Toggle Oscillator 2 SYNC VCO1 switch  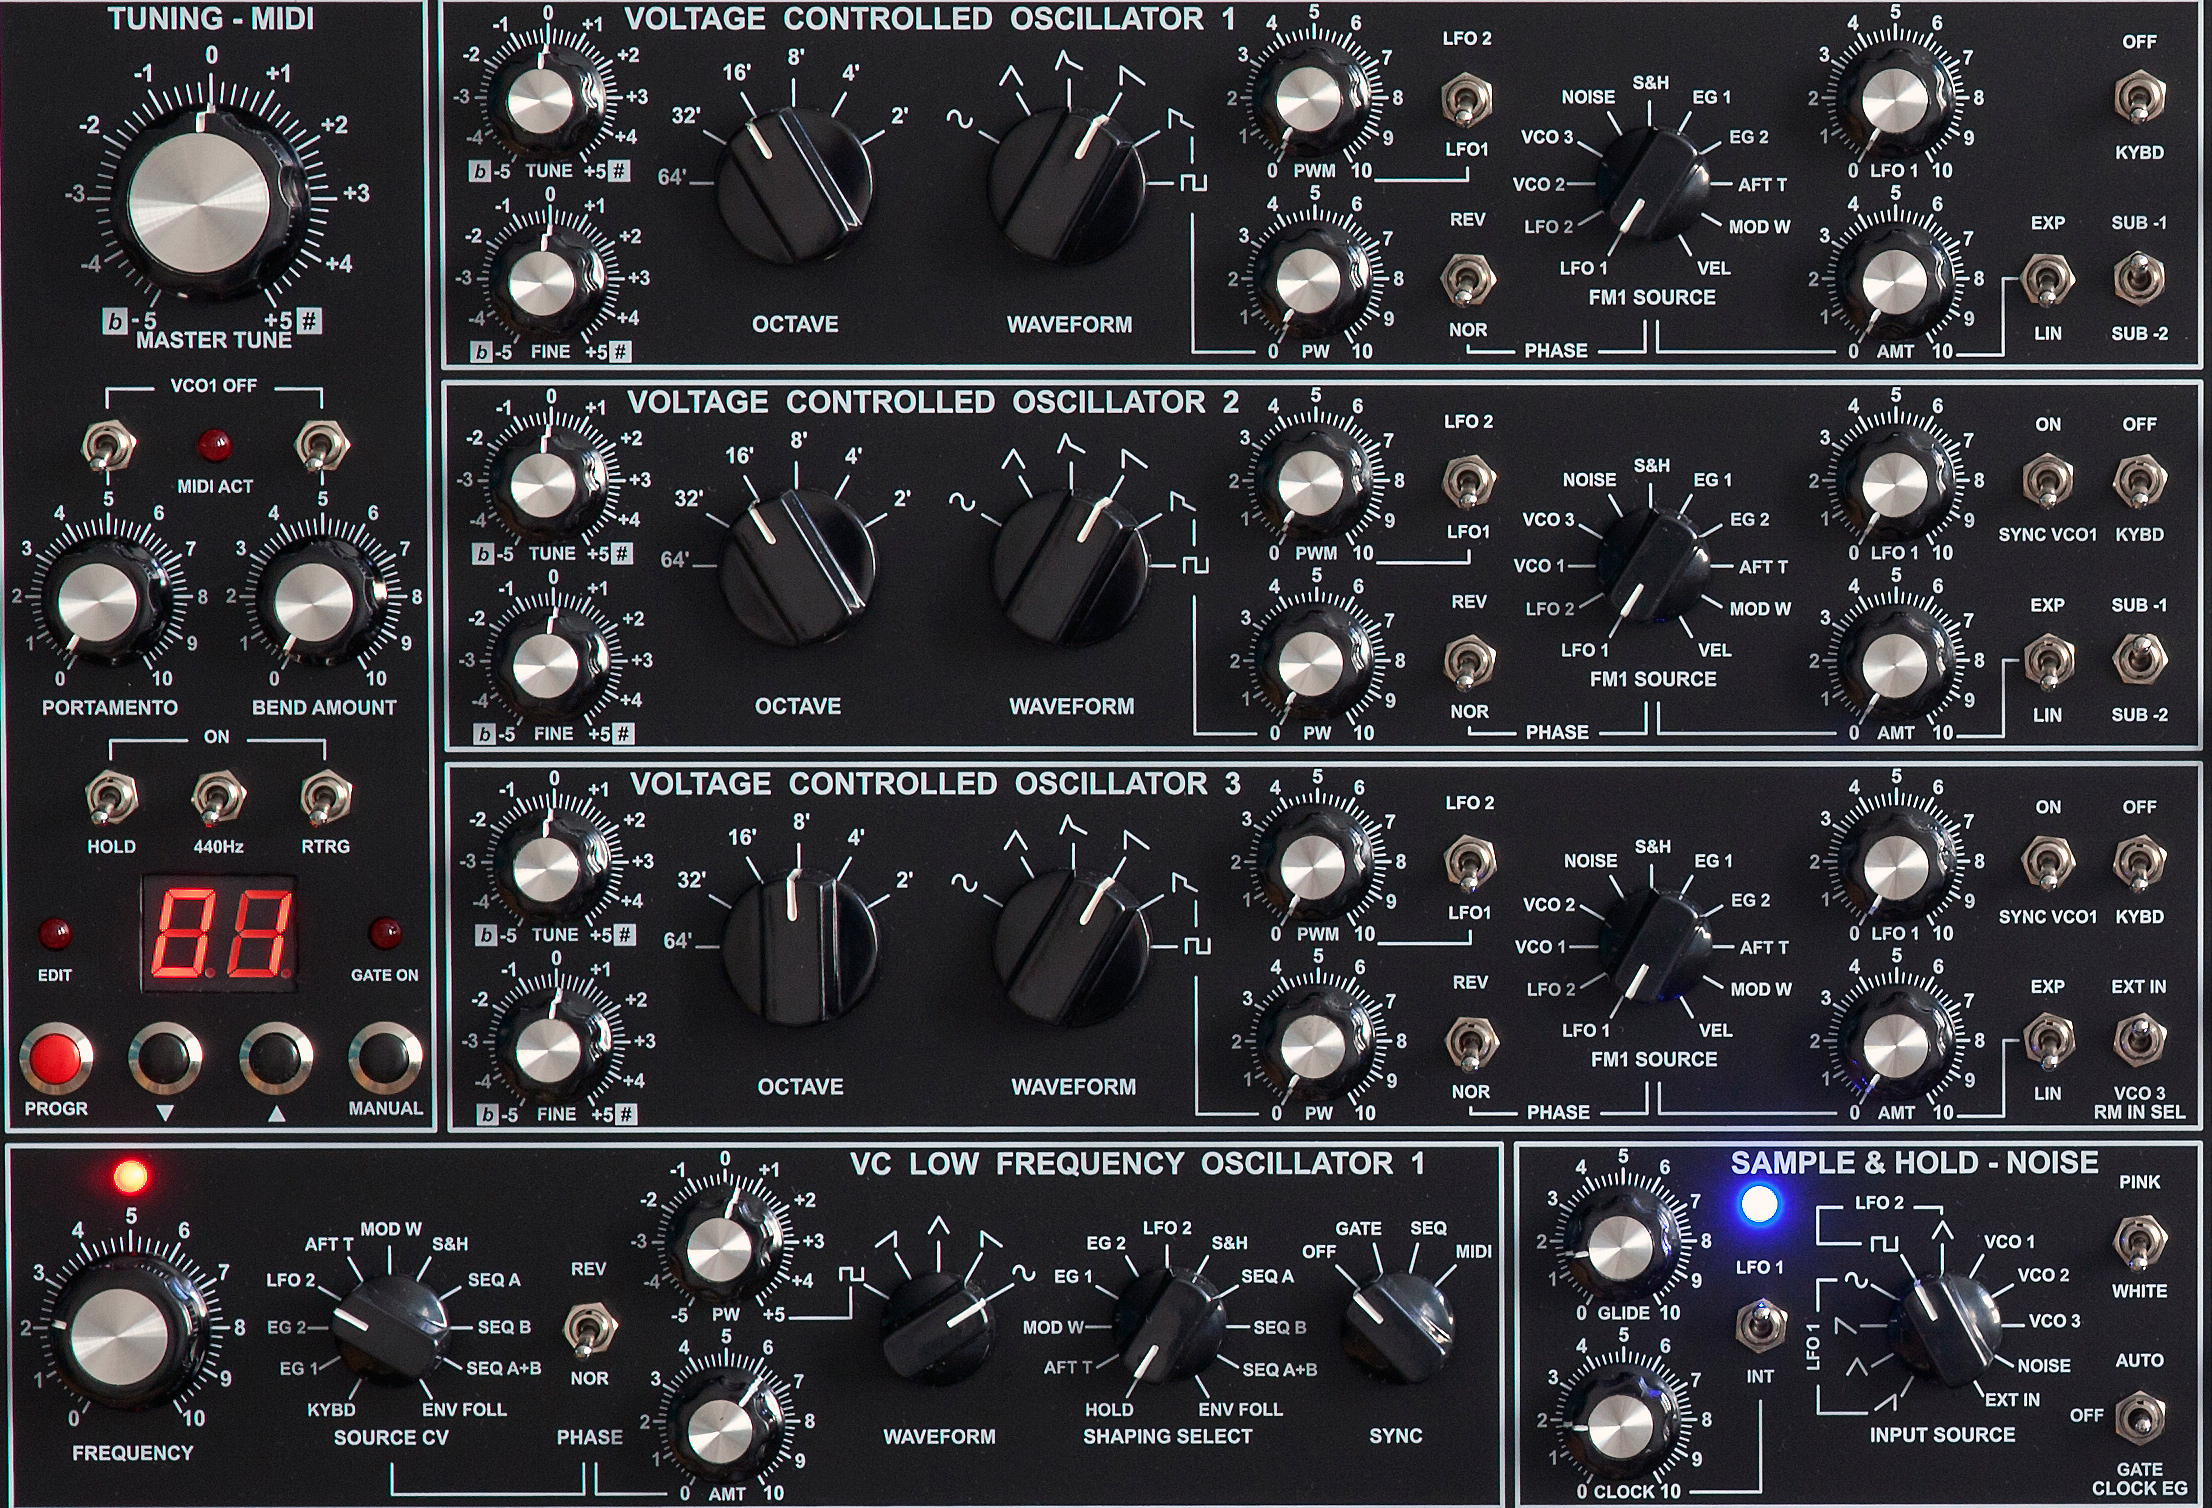click(x=2047, y=480)
